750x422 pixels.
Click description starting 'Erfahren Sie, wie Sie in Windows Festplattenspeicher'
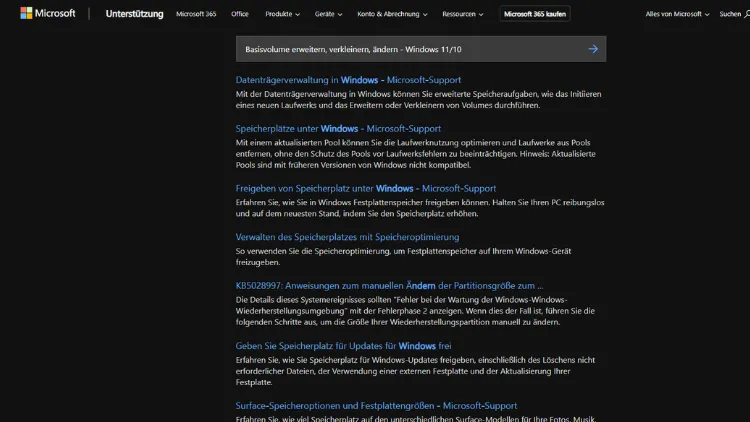click(420, 208)
